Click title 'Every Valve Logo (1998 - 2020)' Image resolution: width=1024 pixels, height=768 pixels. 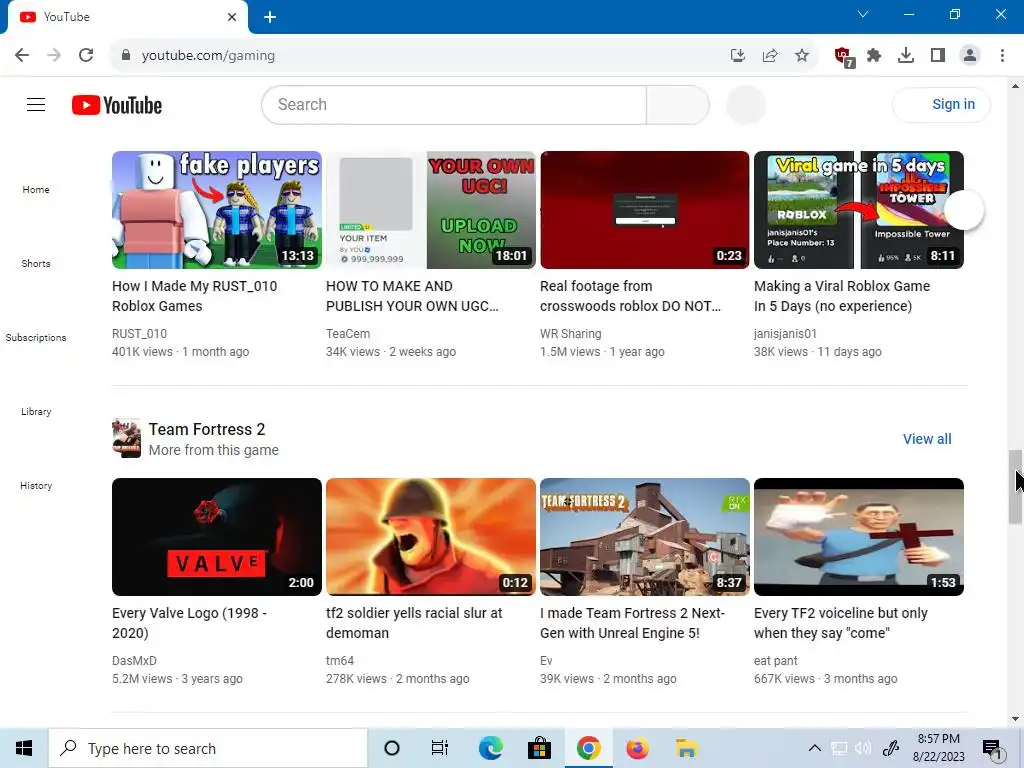click(189, 623)
